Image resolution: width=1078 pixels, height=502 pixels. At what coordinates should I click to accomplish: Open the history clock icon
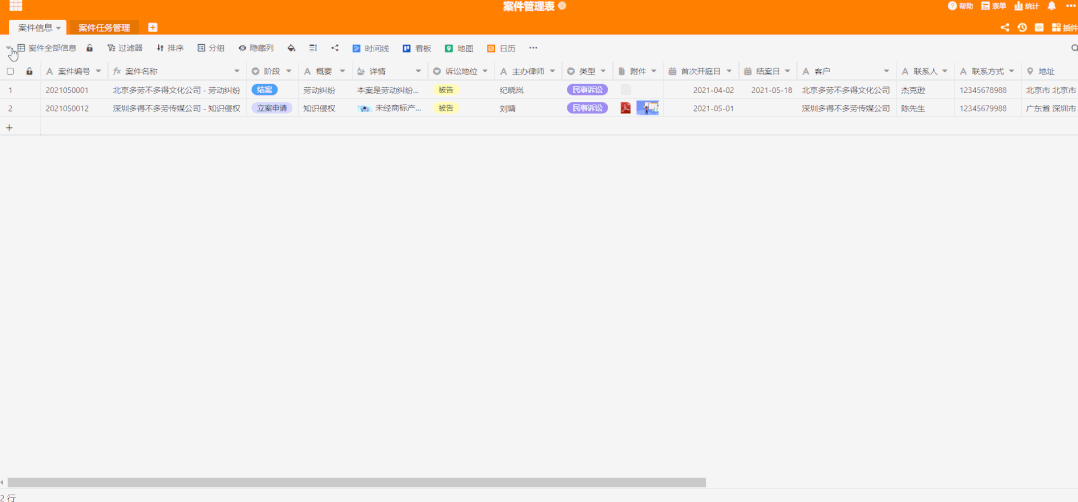(x=1022, y=28)
